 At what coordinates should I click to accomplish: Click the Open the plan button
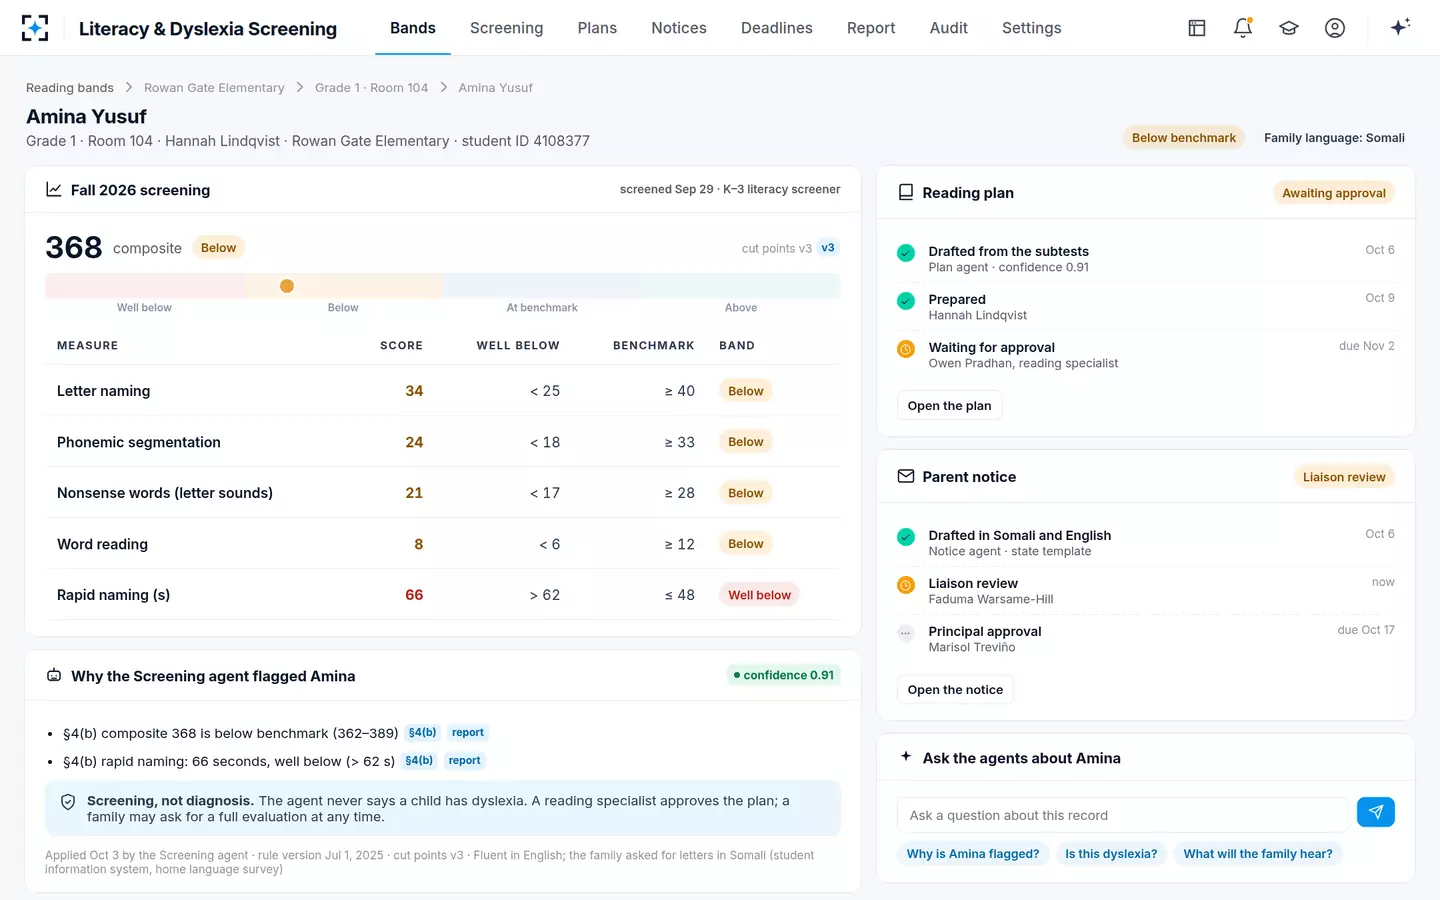[x=950, y=405]
